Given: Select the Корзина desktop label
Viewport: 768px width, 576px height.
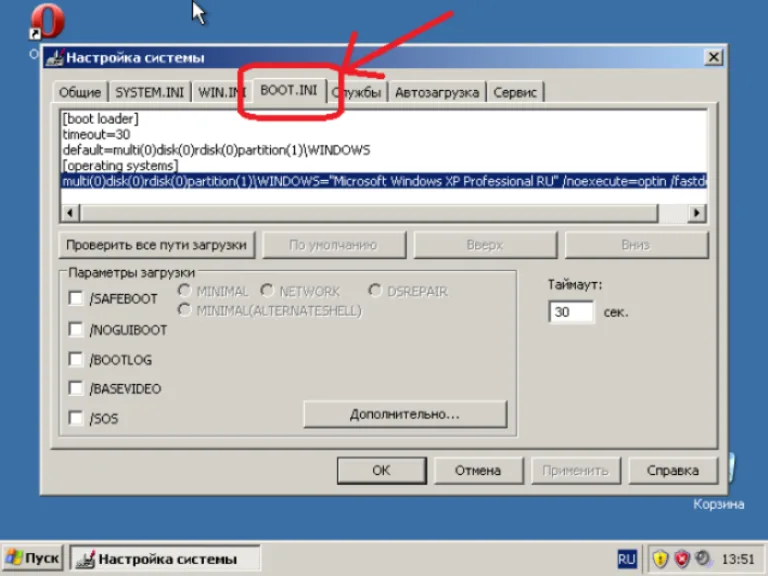Looking at the screenshot, I should [719, 504].
